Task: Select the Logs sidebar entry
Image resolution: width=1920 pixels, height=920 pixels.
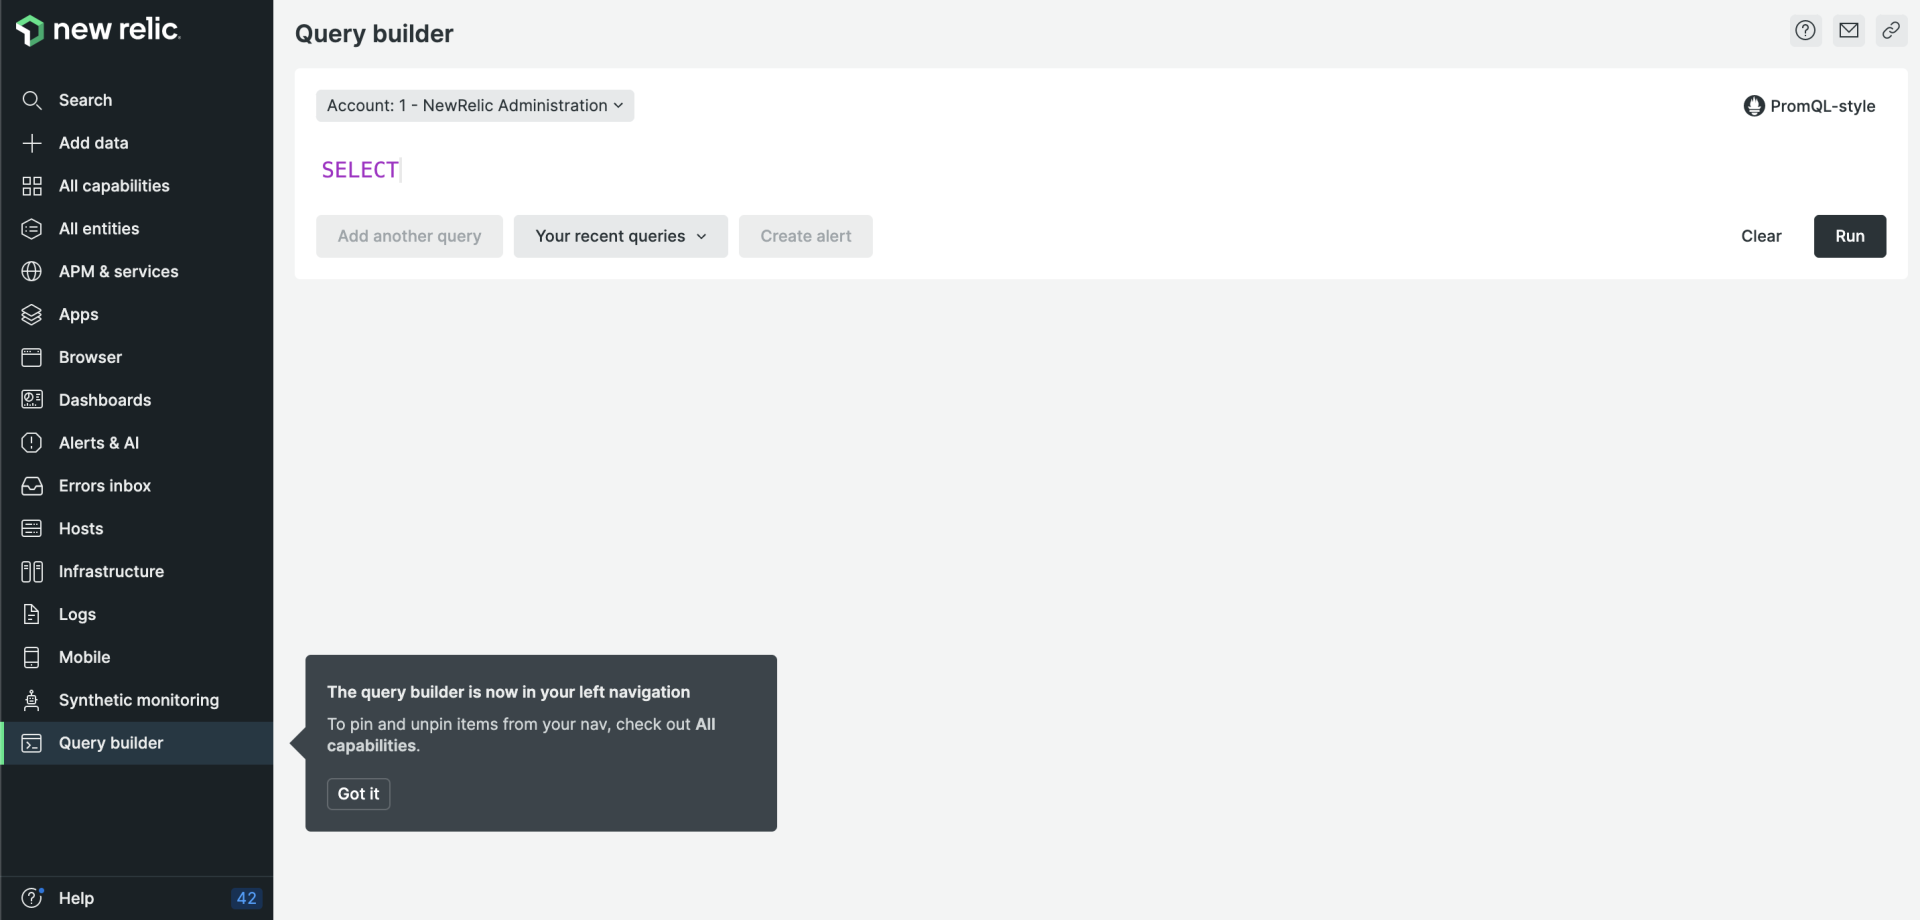Action: click(77, 614)
